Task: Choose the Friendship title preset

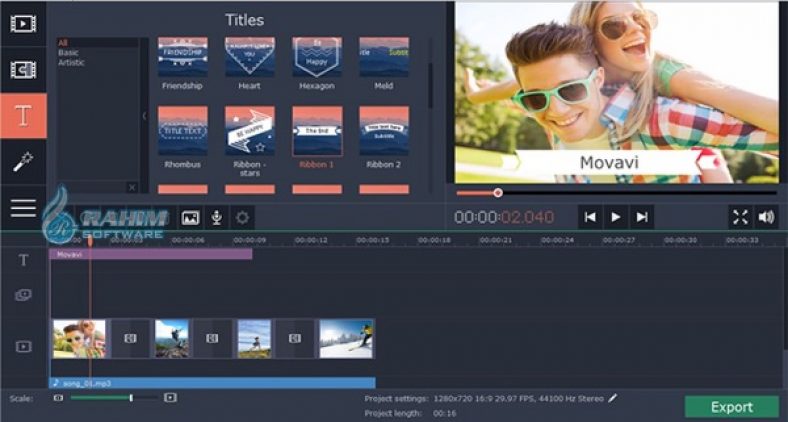Action: pyautogui.click(x=182, y=63)
